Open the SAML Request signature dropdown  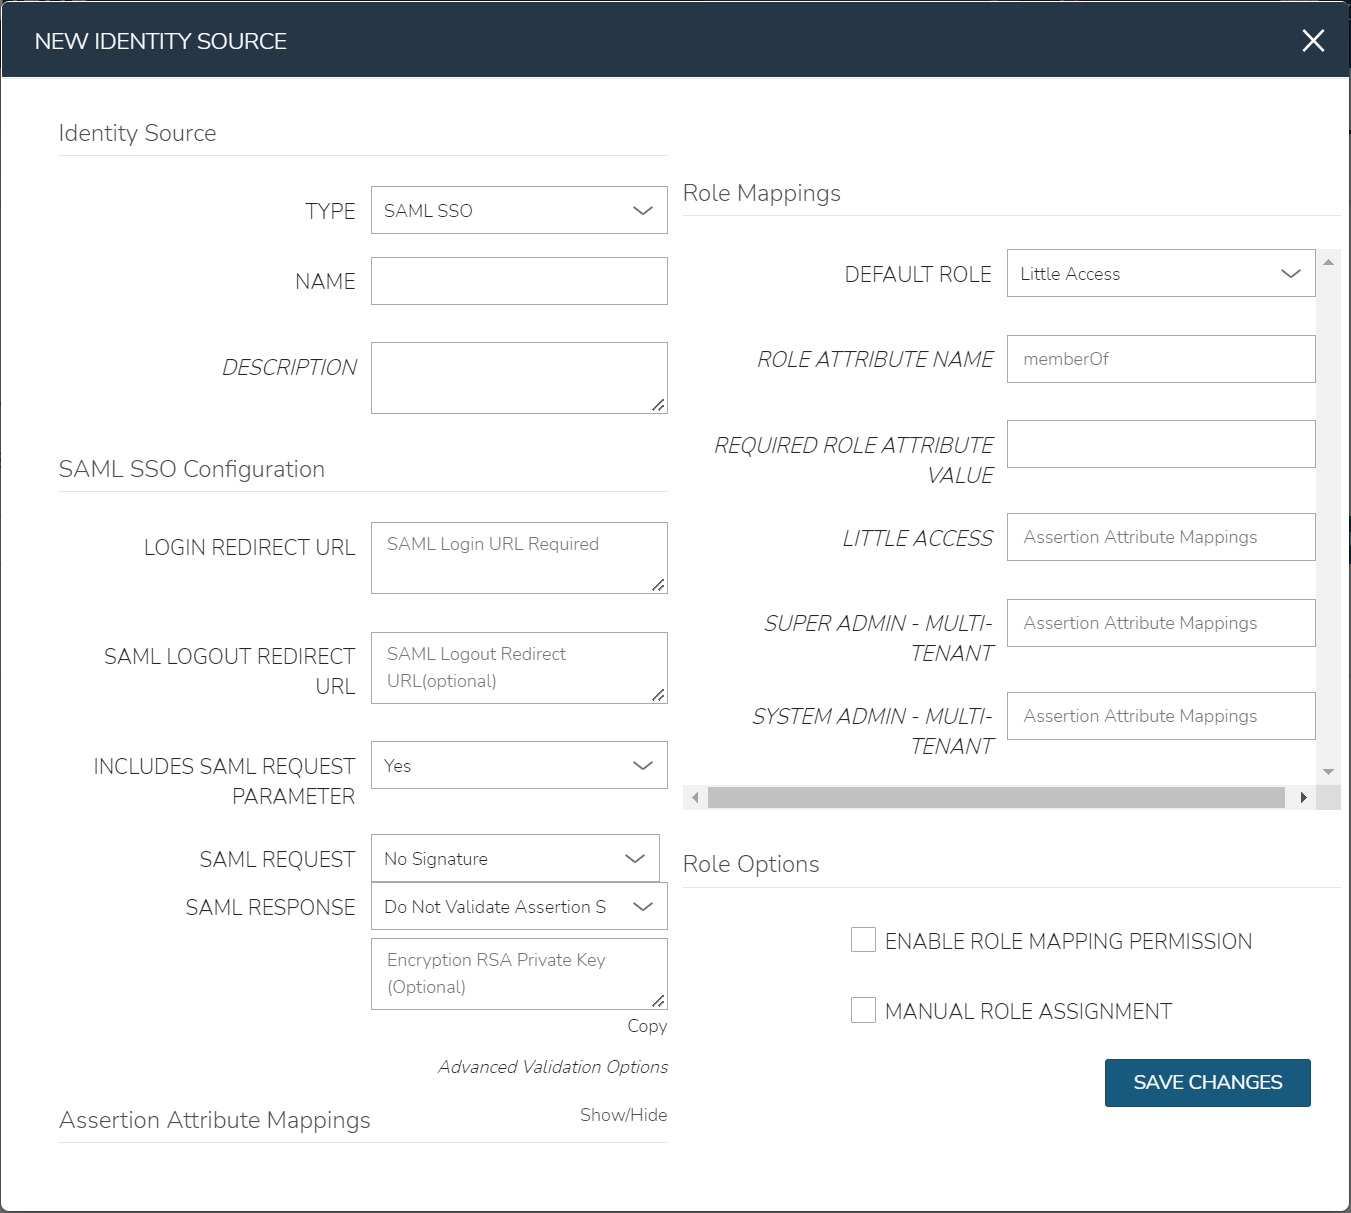pos(514,859)
